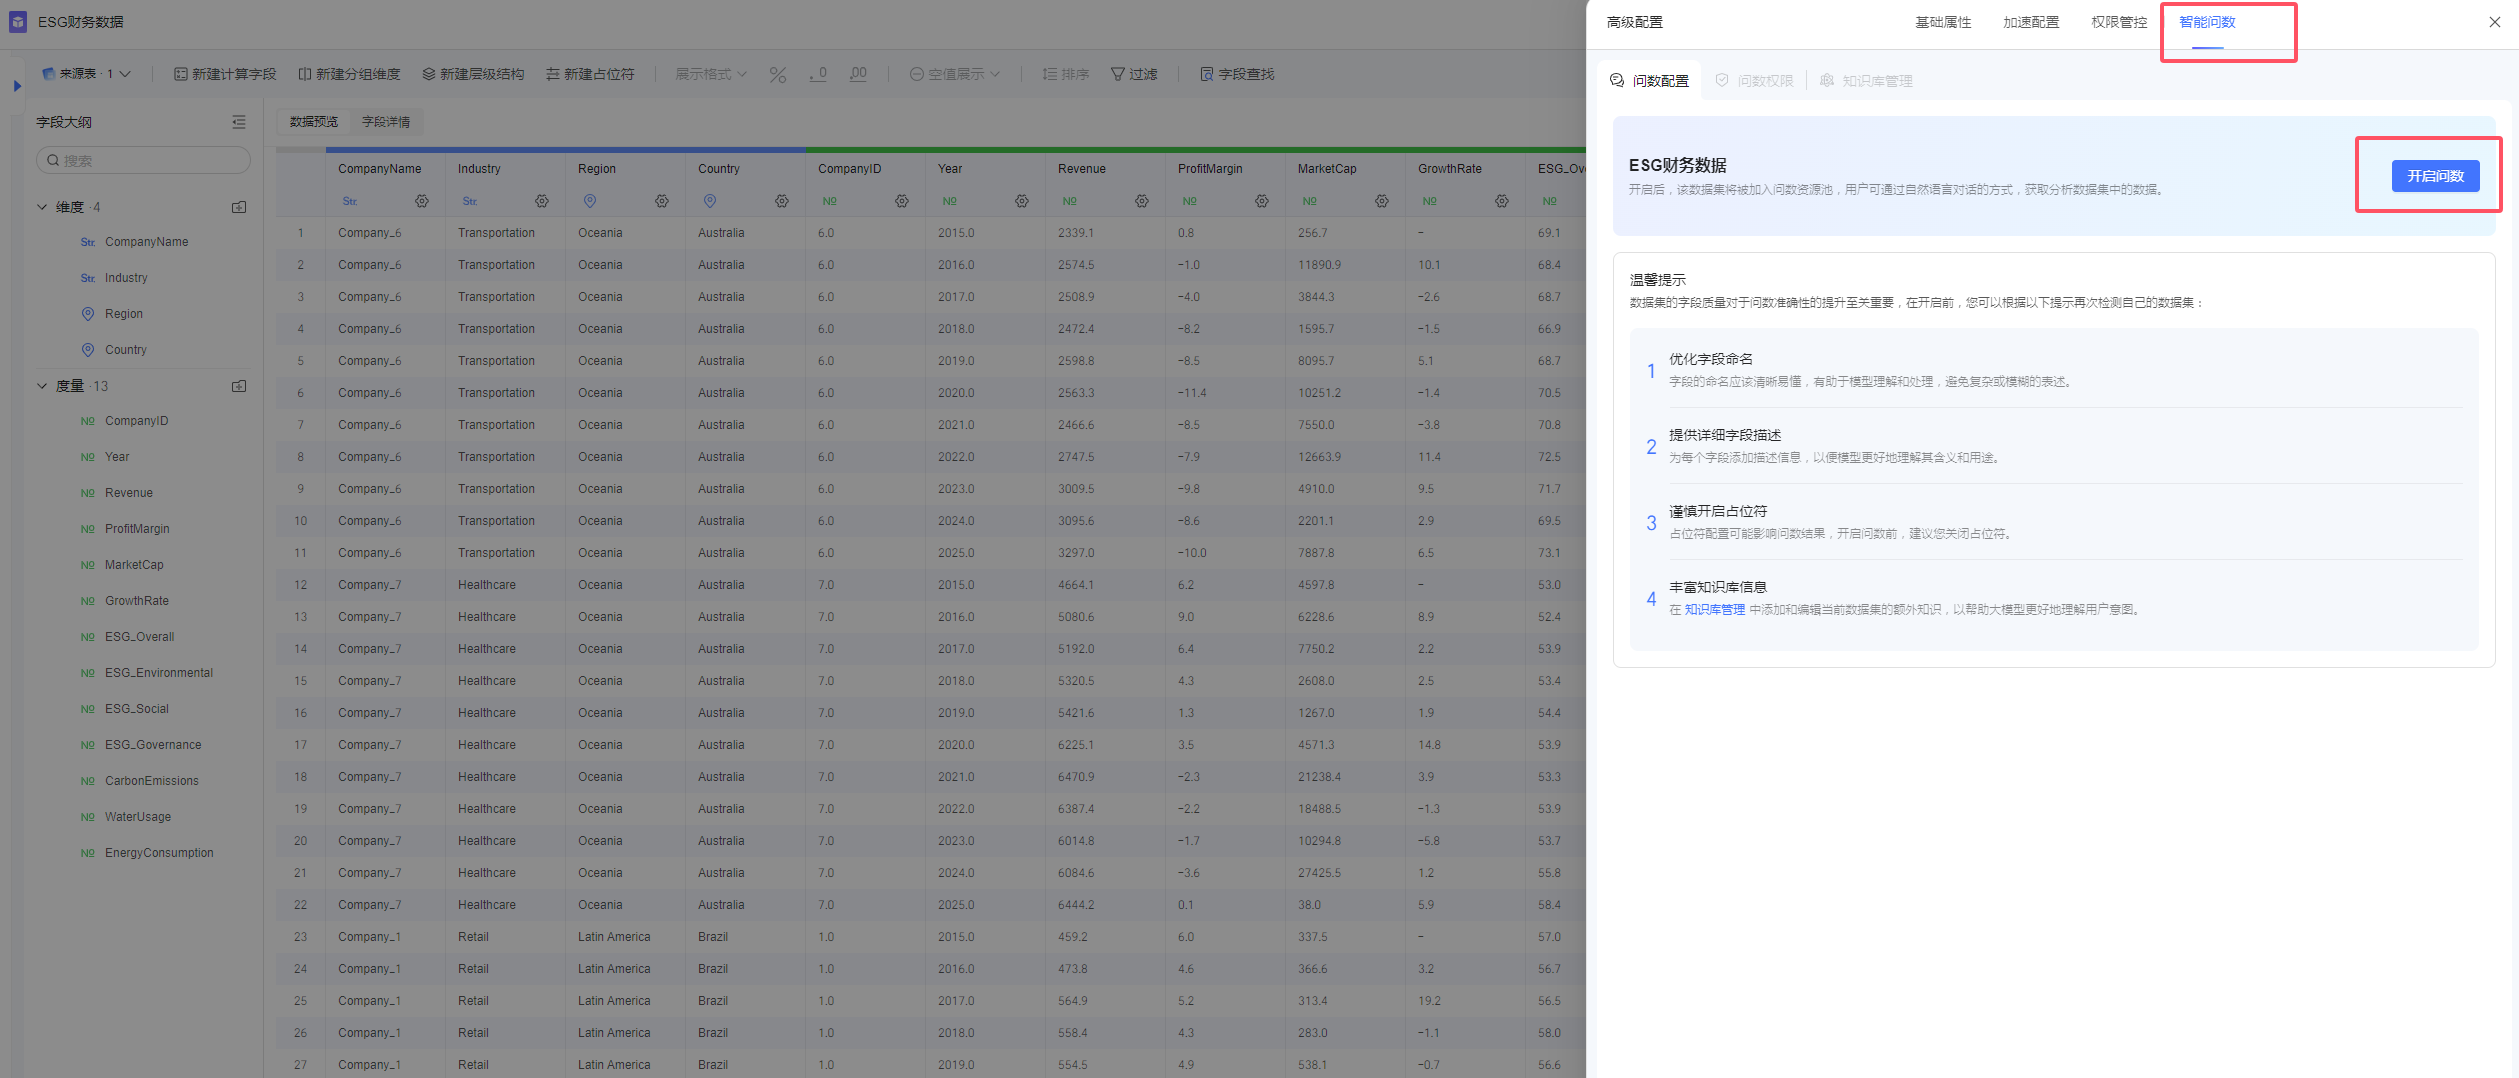Switch to the 基础属性 tab
Image resolution: width=2519 pixels, height=1078 pixels.
point(1942,22)
